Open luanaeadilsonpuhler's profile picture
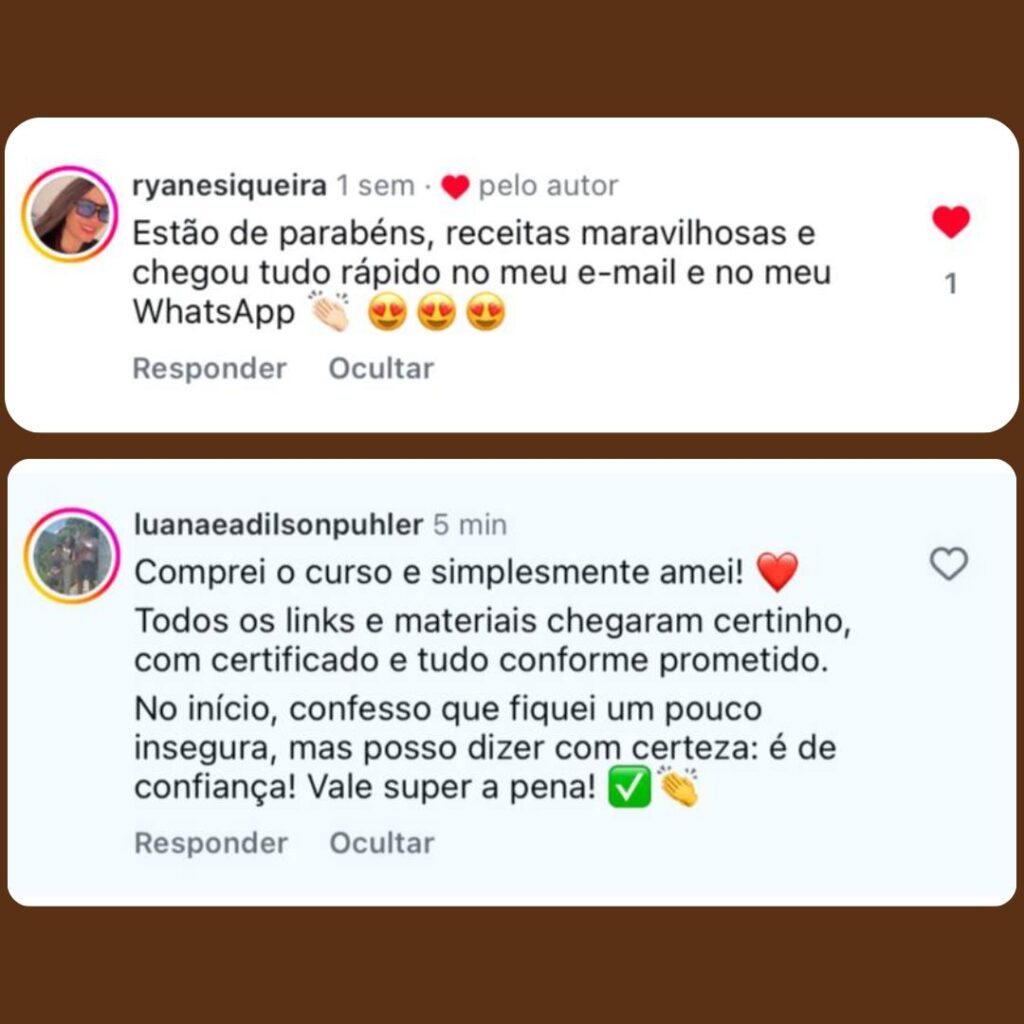This screenshot has height=1024, width=1024. point(72,556)
